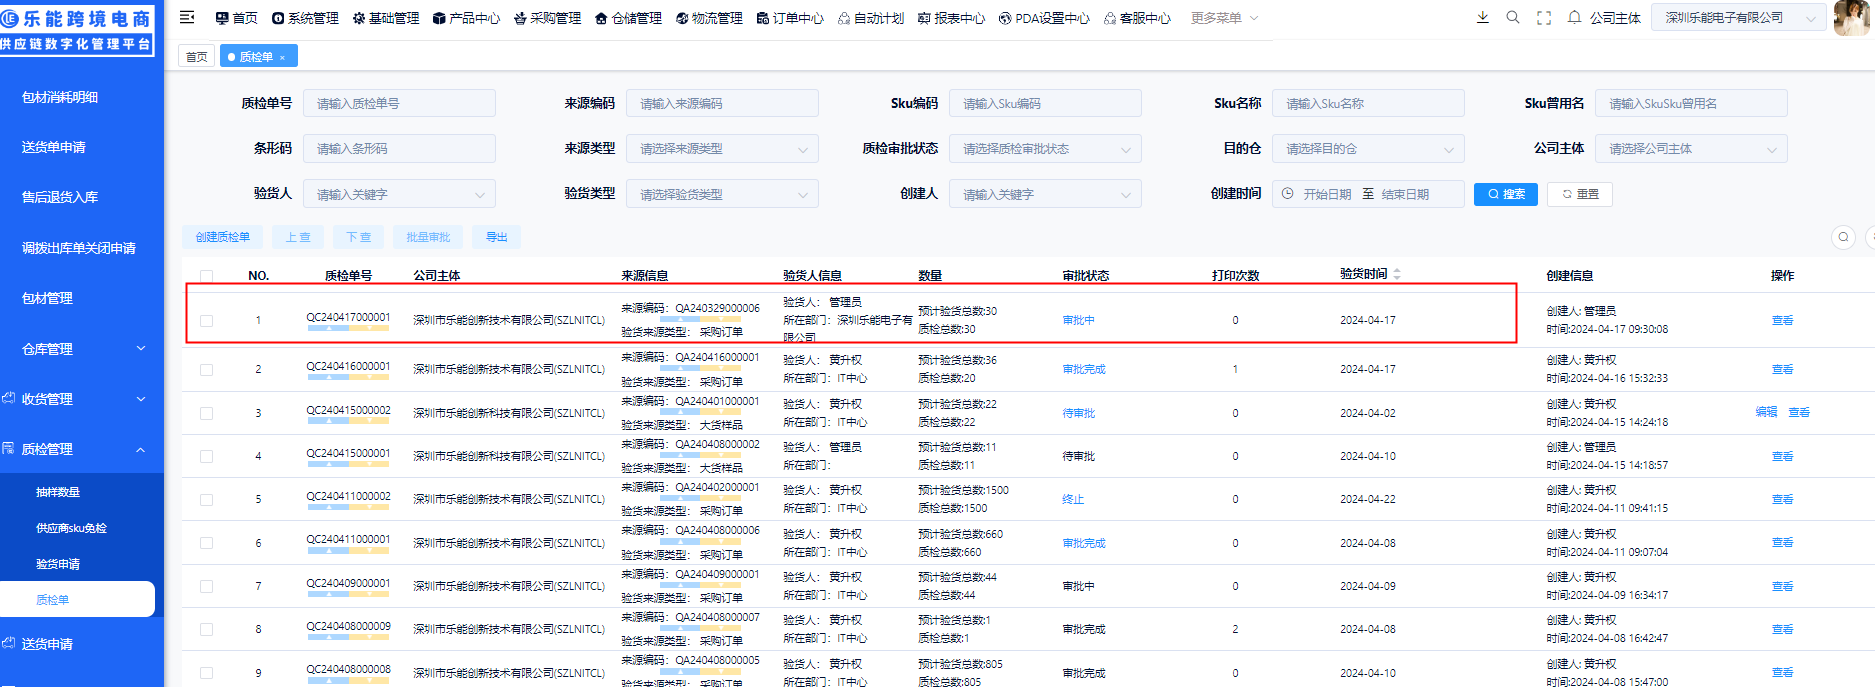The image size is (1875, 687).
Task: Open 自动计划 menu
Action: tap(871, 18)
